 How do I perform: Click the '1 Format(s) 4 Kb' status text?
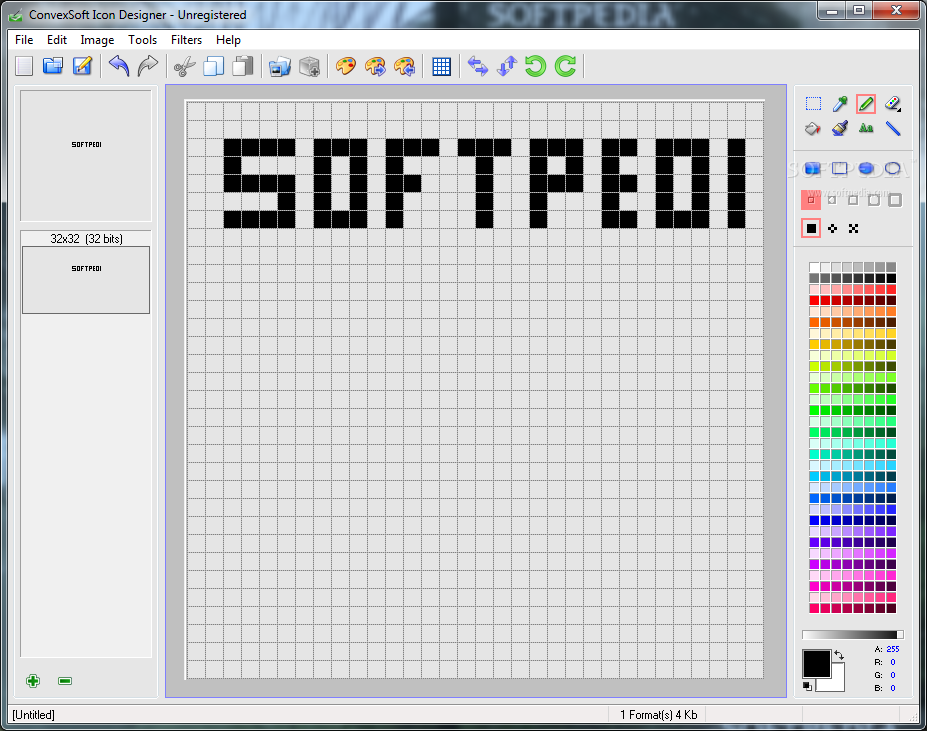[659, 714]
